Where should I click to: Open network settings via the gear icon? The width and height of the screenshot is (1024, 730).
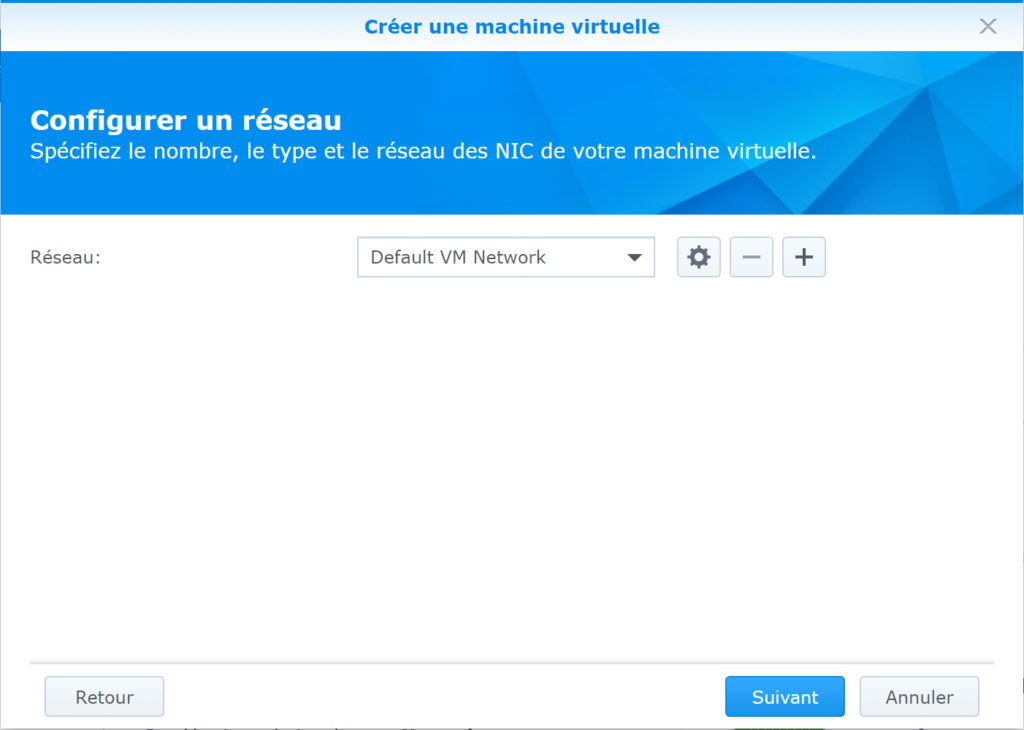(x=699, y=257)
